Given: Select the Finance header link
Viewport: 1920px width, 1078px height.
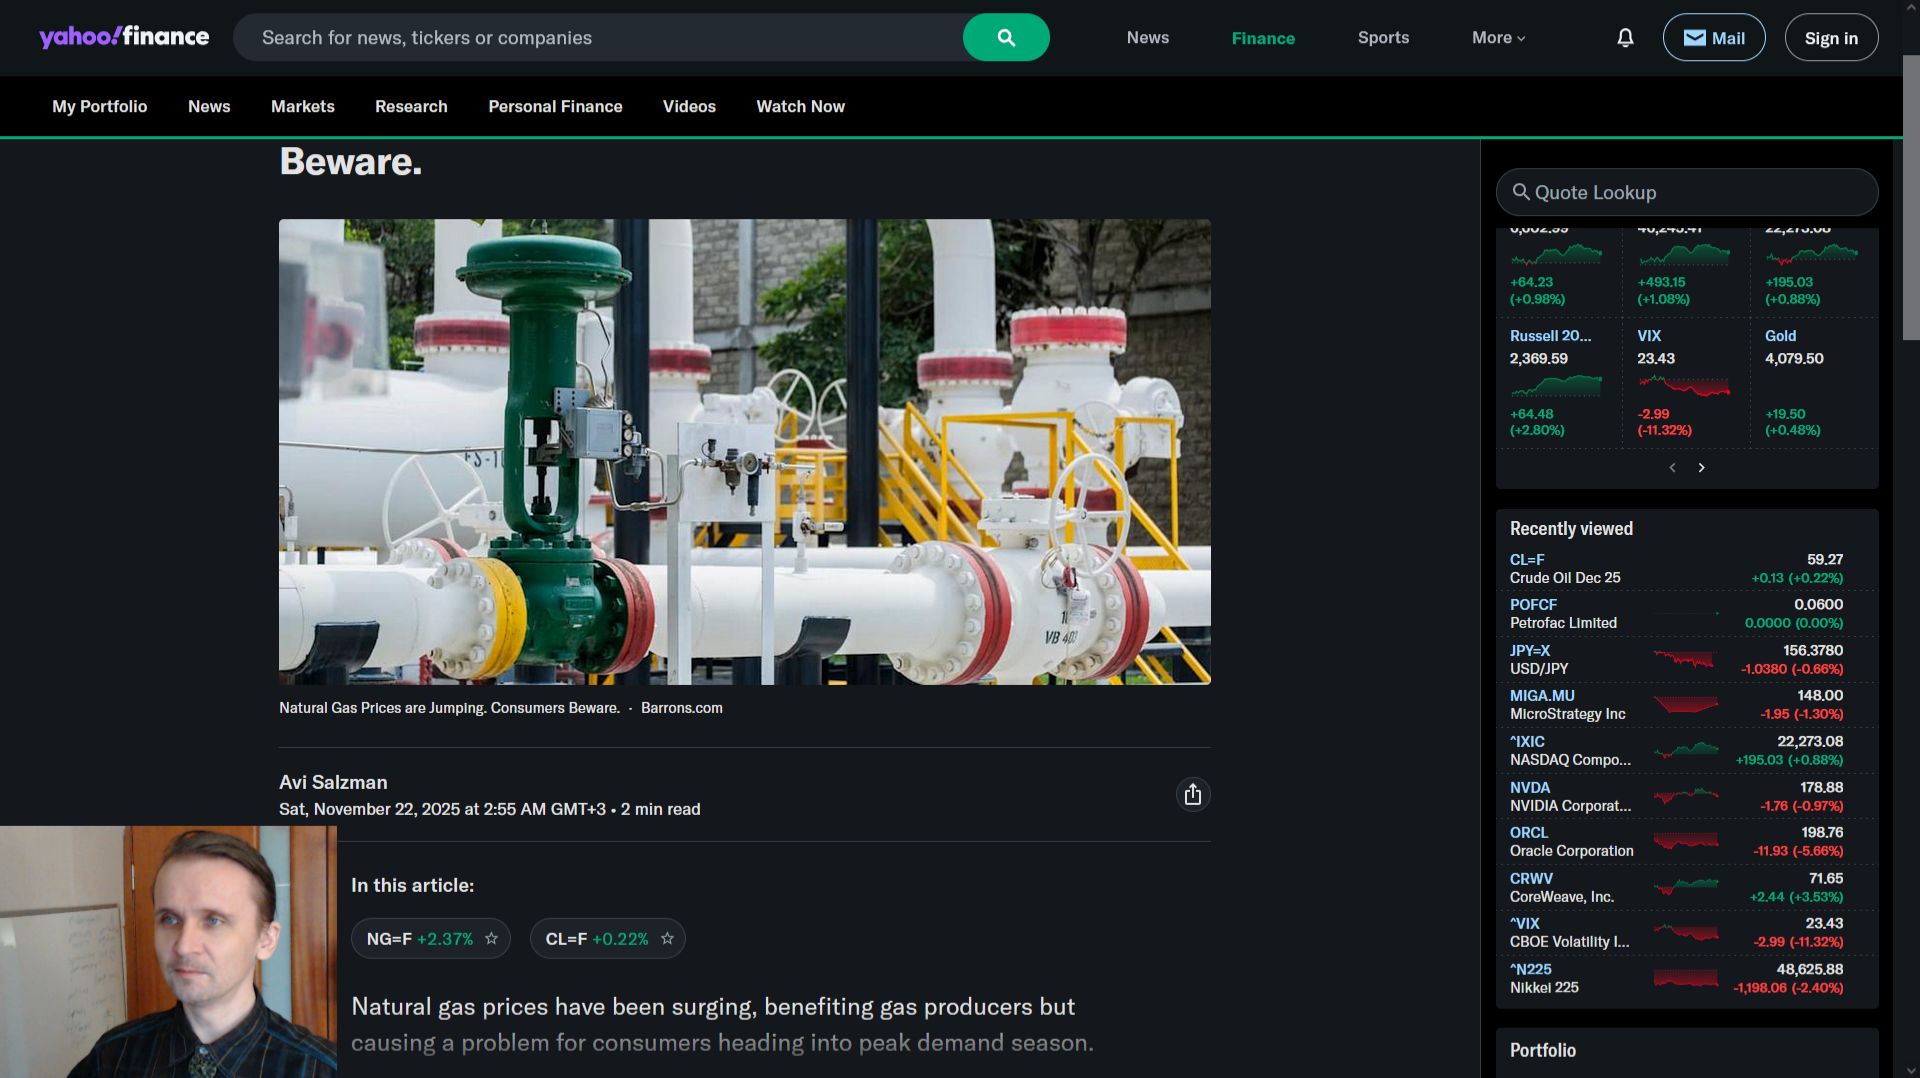Looking at the screenshot, I should [x=1263, y=38].
